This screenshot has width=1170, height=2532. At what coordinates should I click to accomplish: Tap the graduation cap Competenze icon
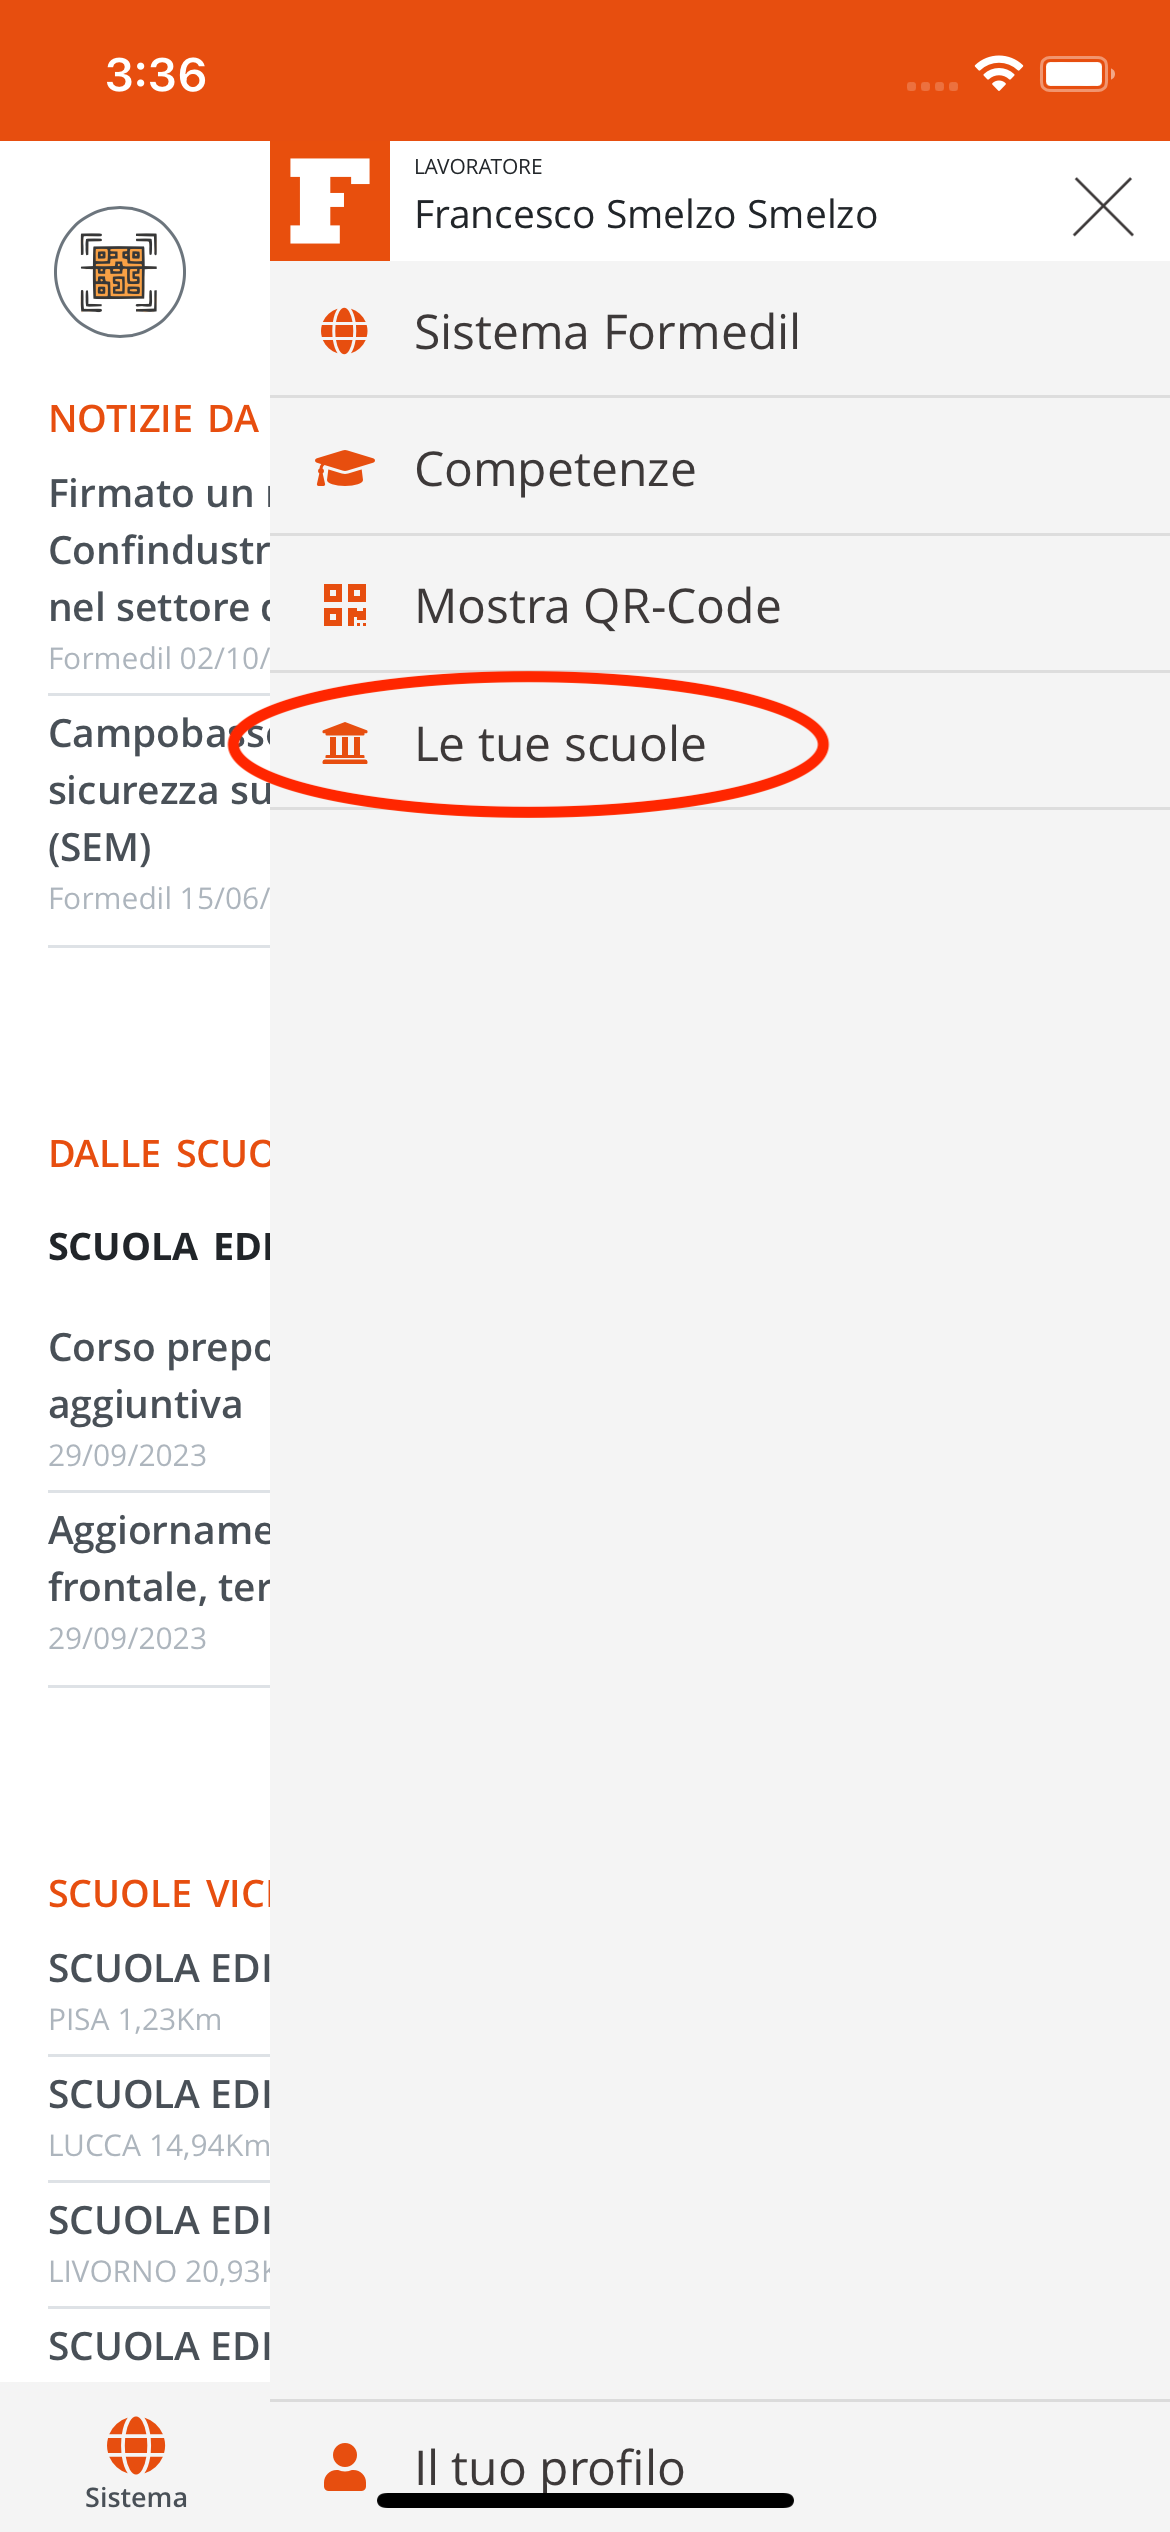click(344, 468)
